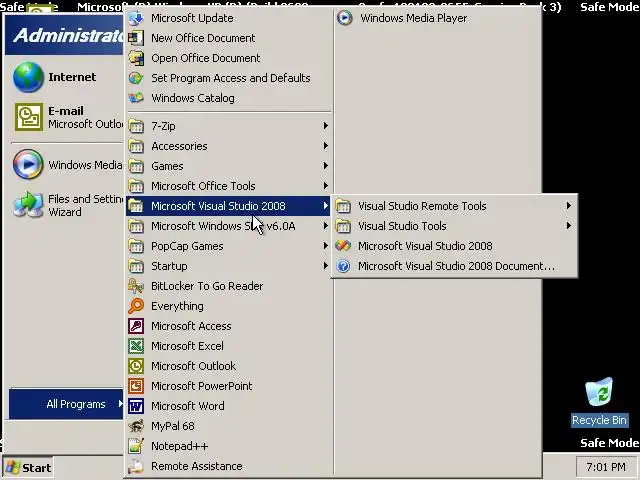Click the Recycle Bin desktop icon
This screenshot has height=480, width=640.
(599, 392)
